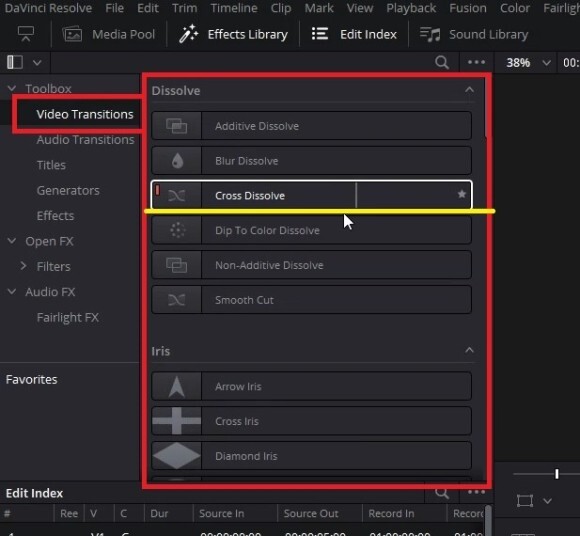Viewport: 580px width, 536px height.
Task: Click the Cross Iris plus icon
Action: (x=176, y=421)
